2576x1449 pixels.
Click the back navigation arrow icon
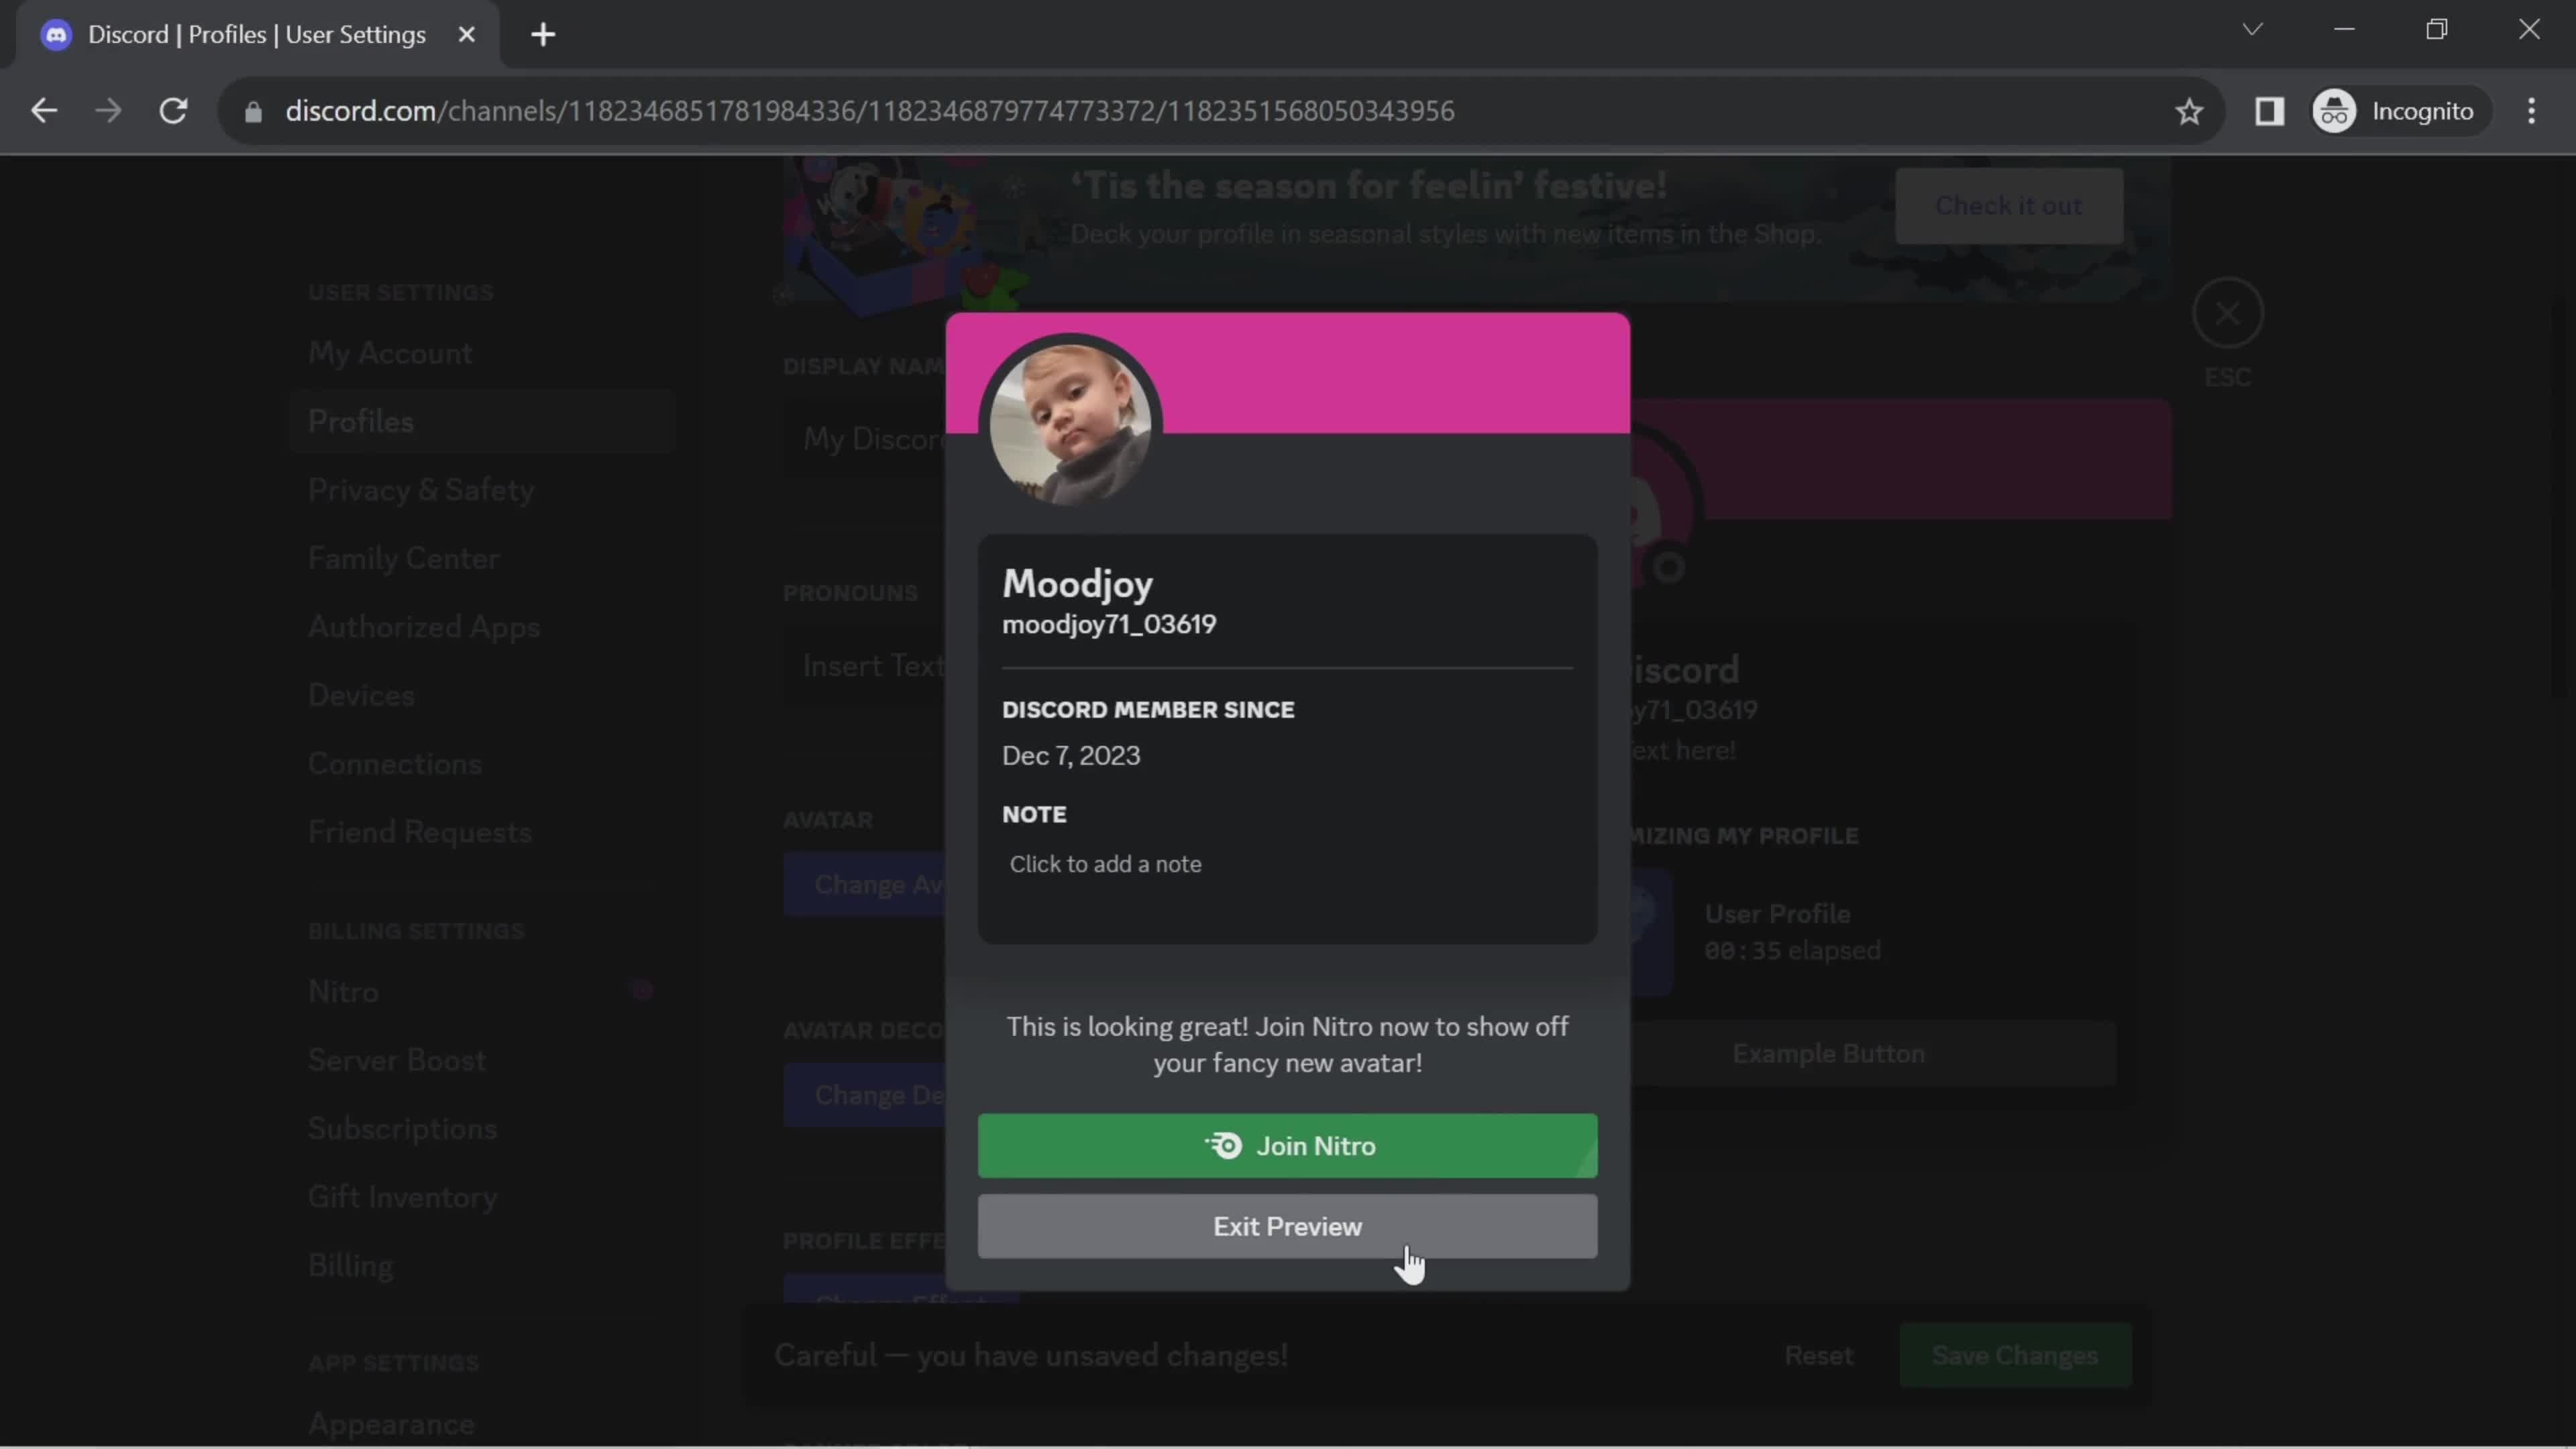point(44,110)
